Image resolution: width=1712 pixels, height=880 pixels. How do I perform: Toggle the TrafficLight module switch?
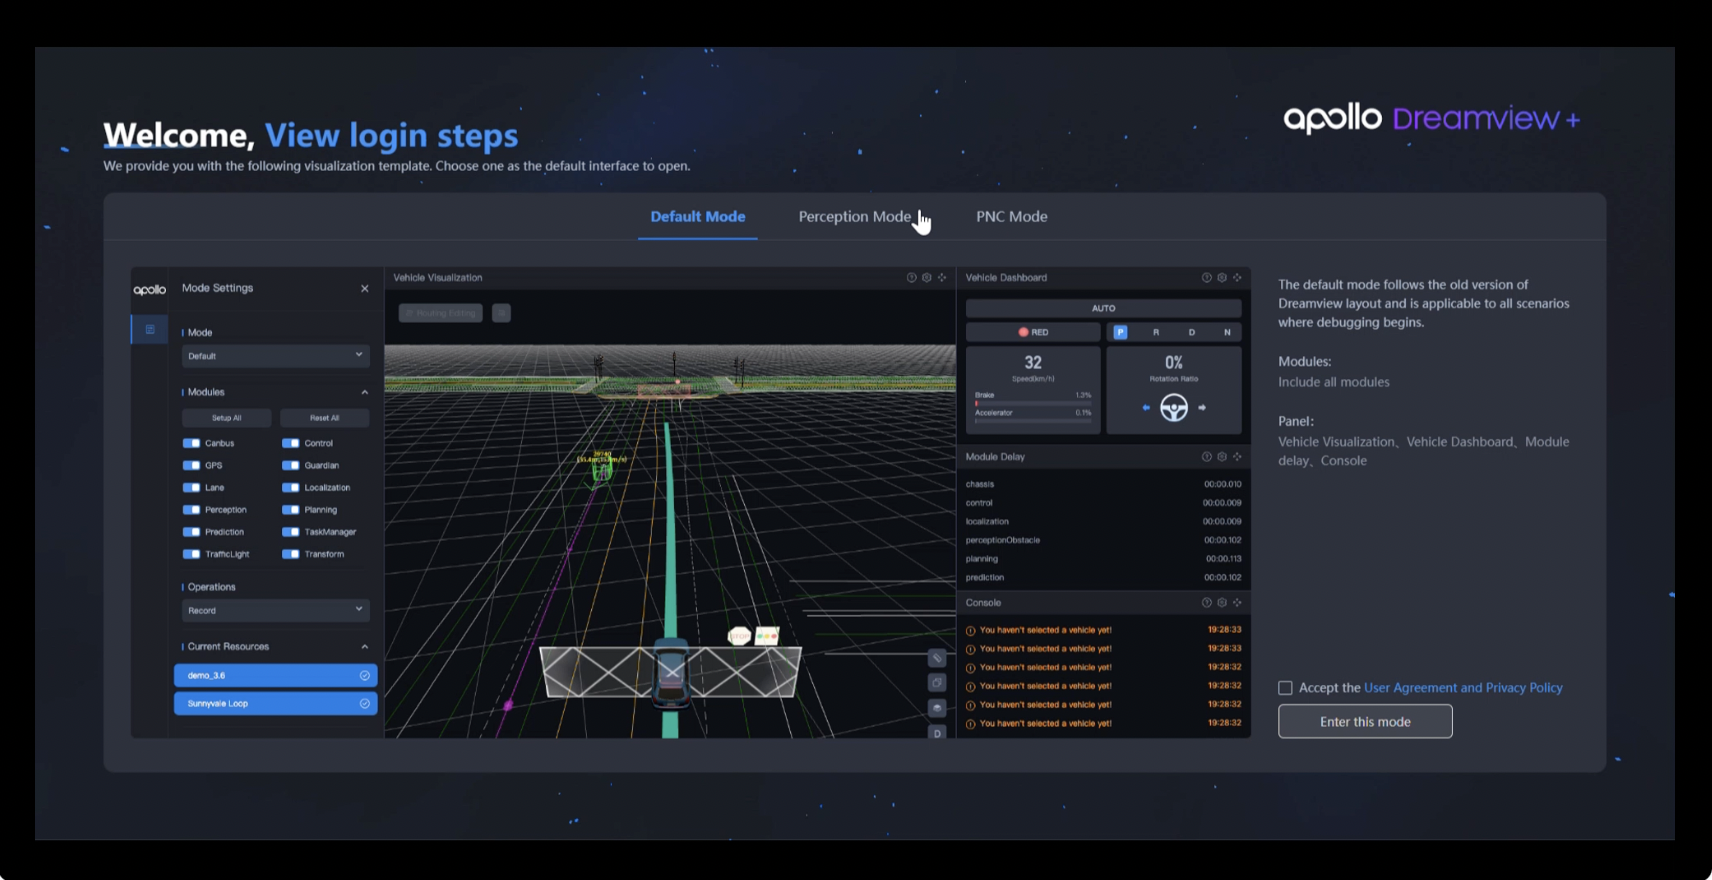(x=191, y=553)
